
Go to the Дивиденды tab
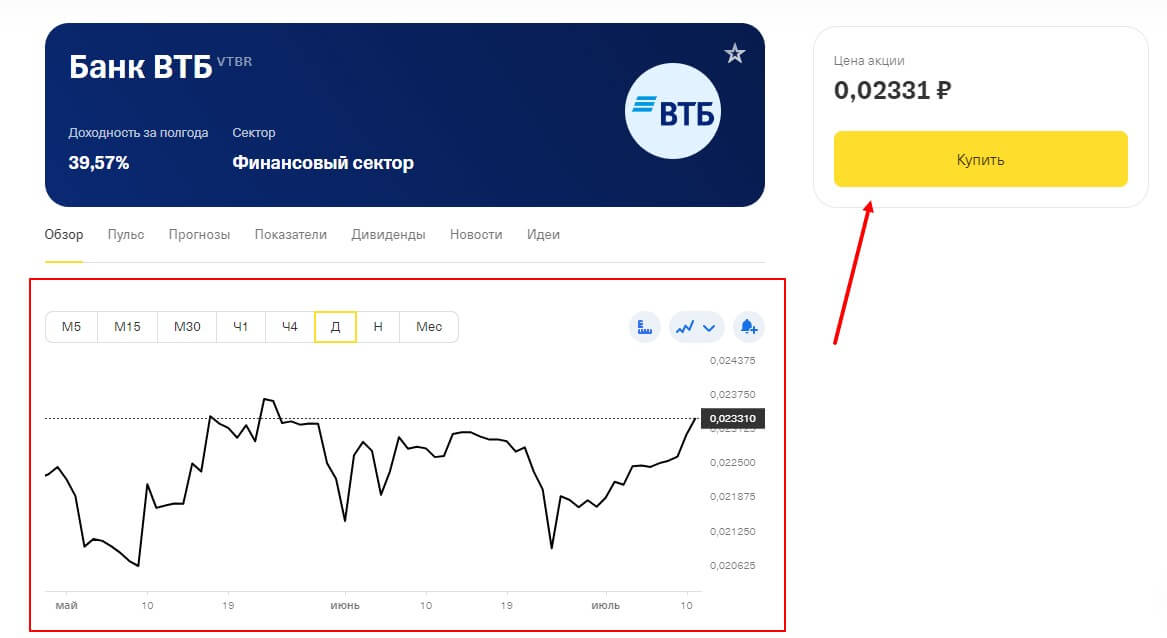pyautogui.click(x=388, y=235)
